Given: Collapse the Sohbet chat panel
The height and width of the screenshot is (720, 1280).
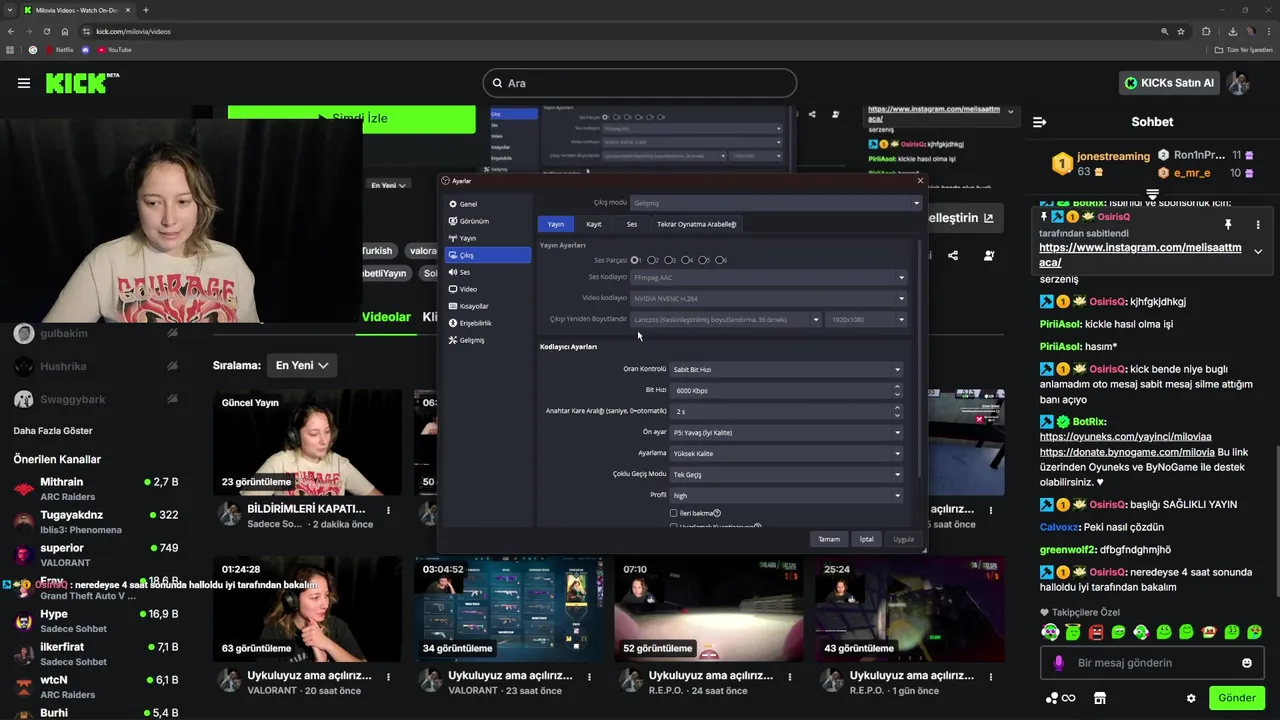Looking at the screenshot, I should [x=1039, y=122].
